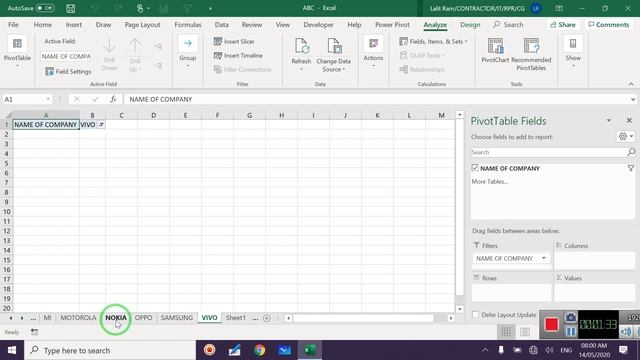The image size is (640, 360).
Task: Expand the Name Box dropdown
Action: [x=48, y=99]
